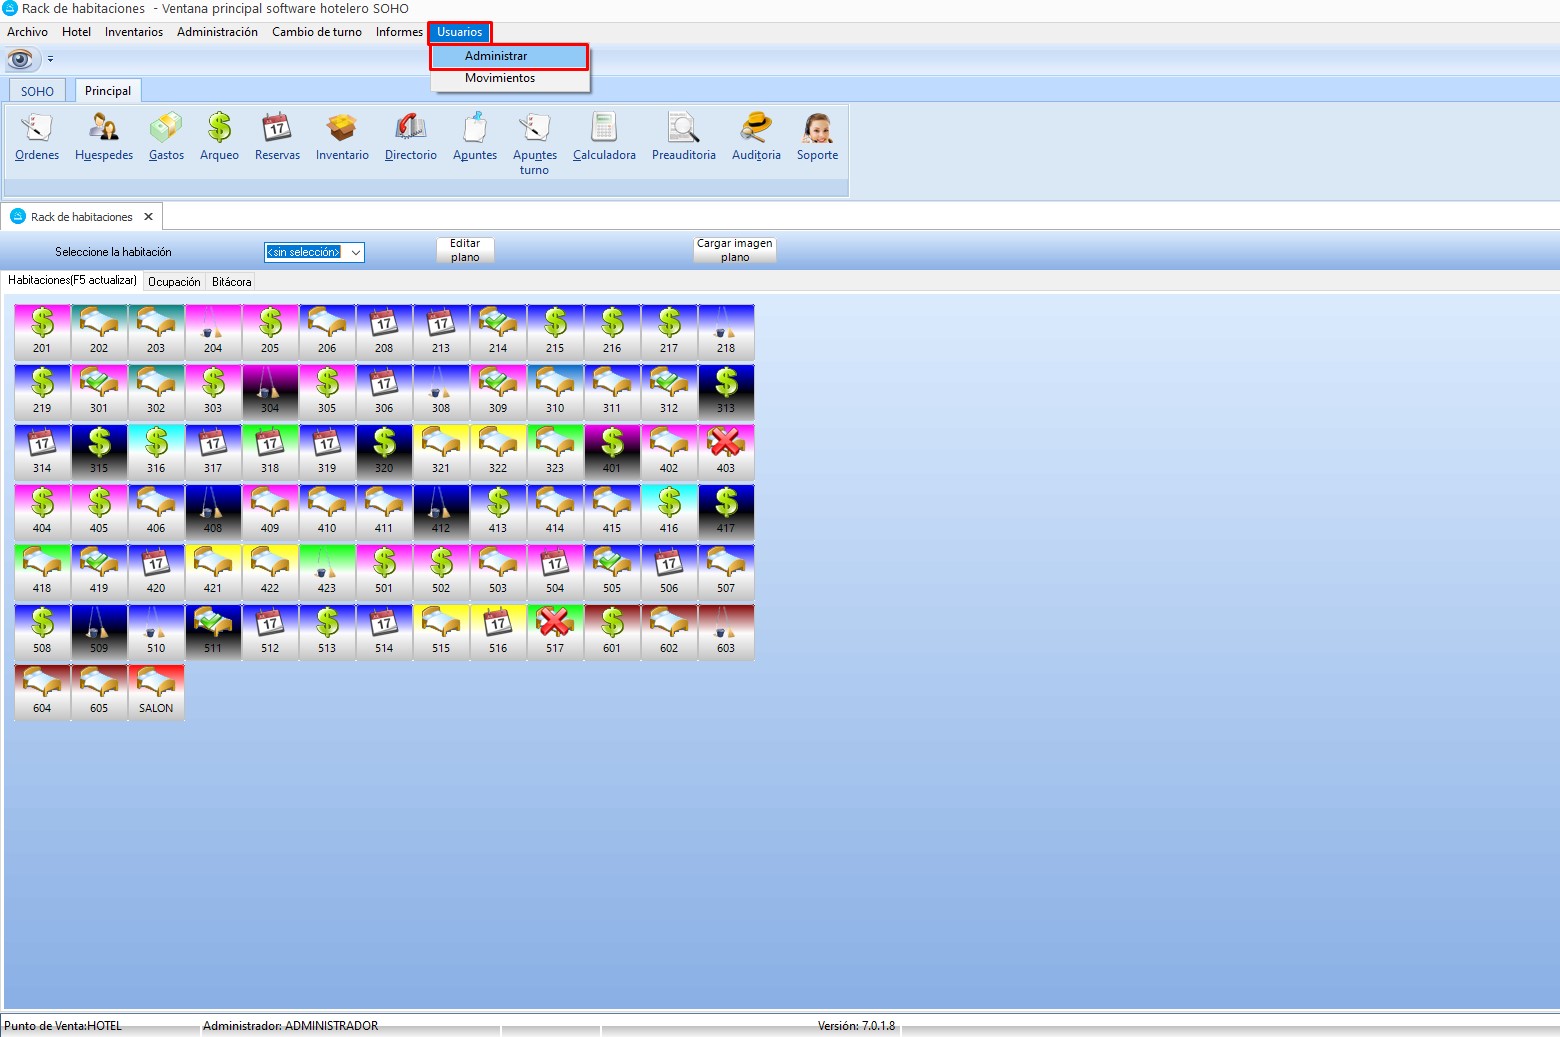Launch the Calculadora tool

tap(604, 136)
